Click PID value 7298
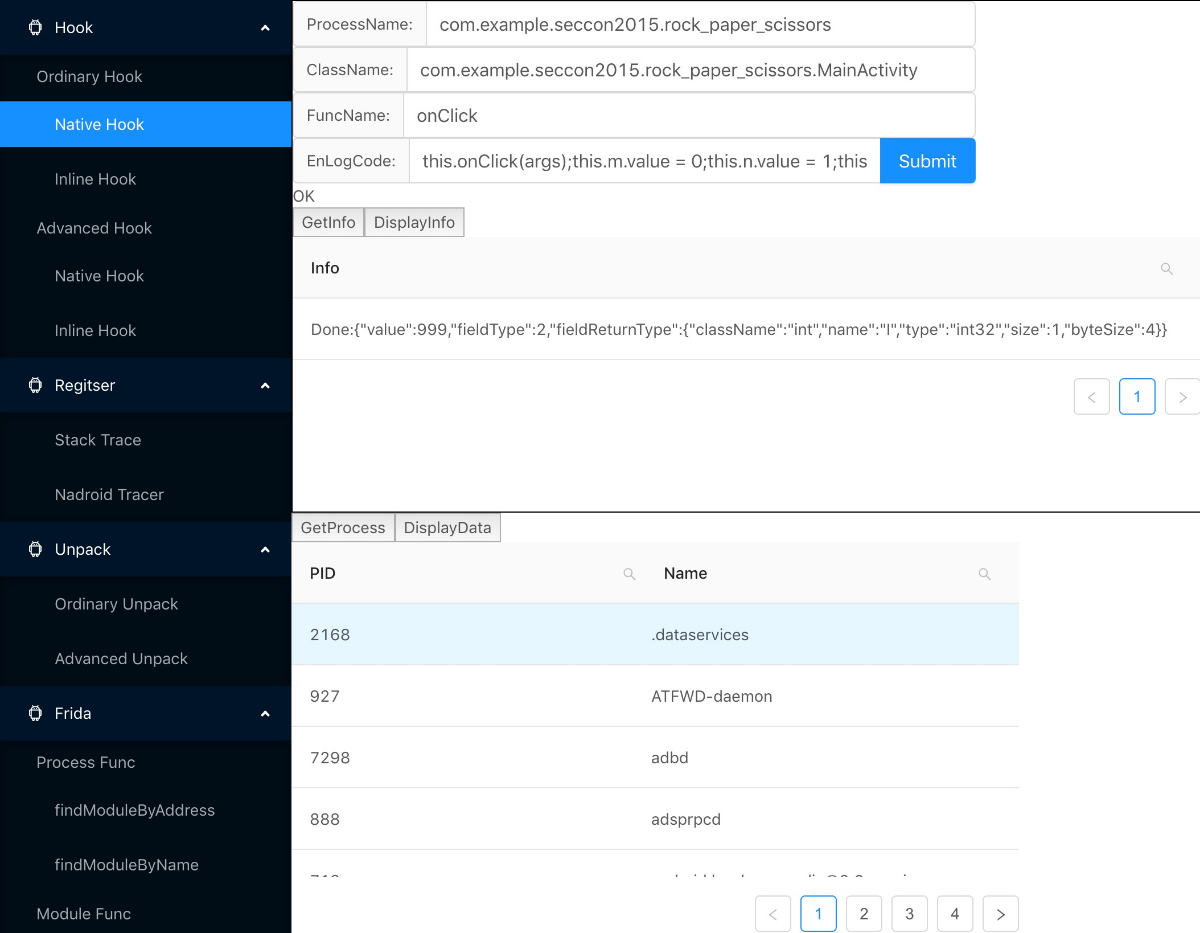This screenshot has height=933, width=1200. [x=330, y=757]
